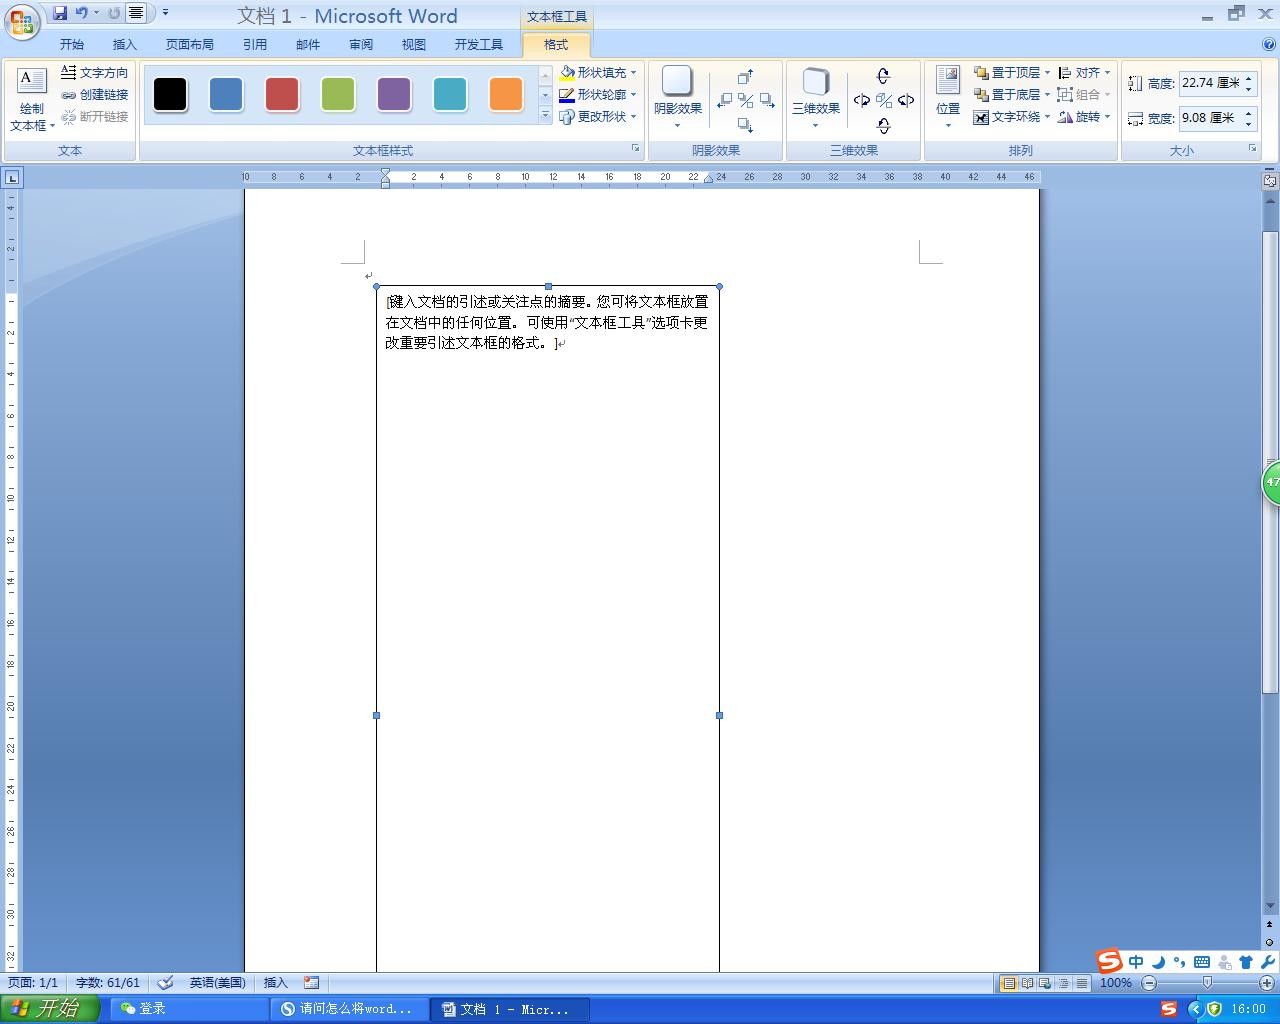Viewport: 1280px width, 1024px height.
Task: Nudge shadow up
Action: point(745,77)
